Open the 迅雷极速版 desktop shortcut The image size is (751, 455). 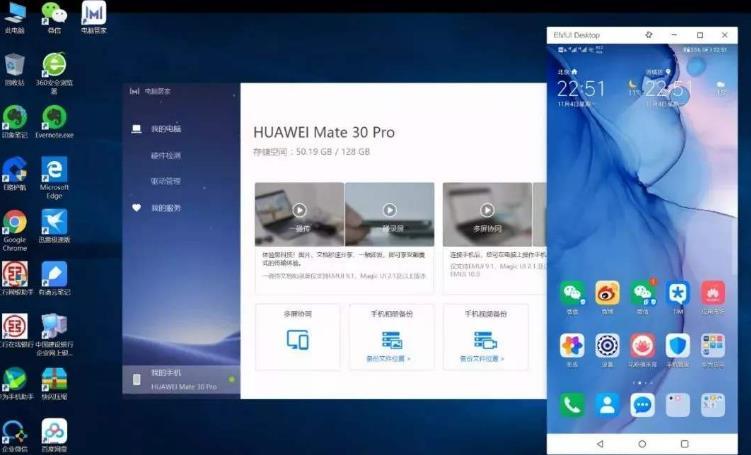pyautogui.click(x=54, y=226)
